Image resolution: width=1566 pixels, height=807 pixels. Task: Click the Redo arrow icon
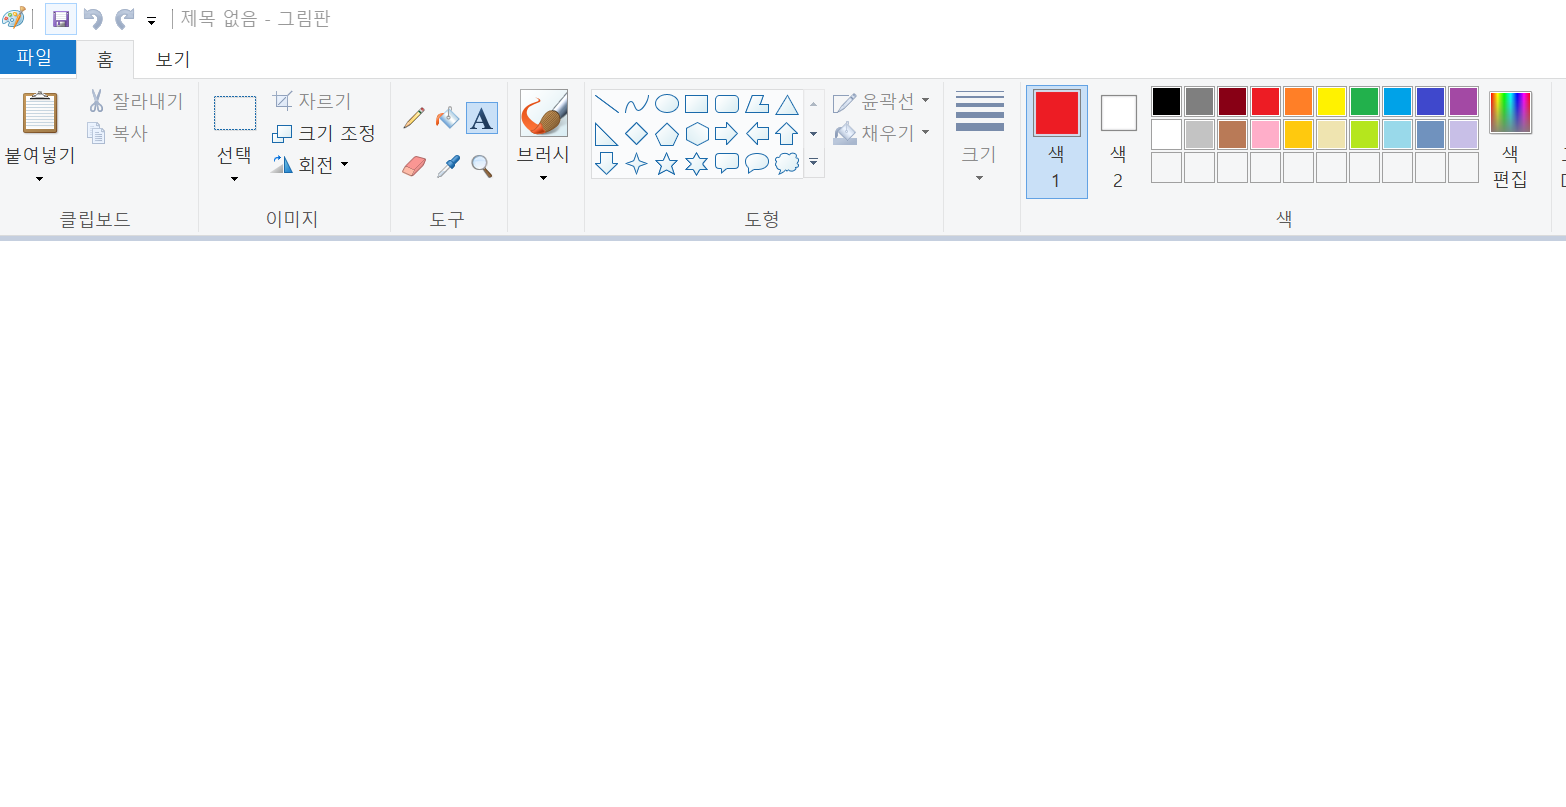(124, 19)
